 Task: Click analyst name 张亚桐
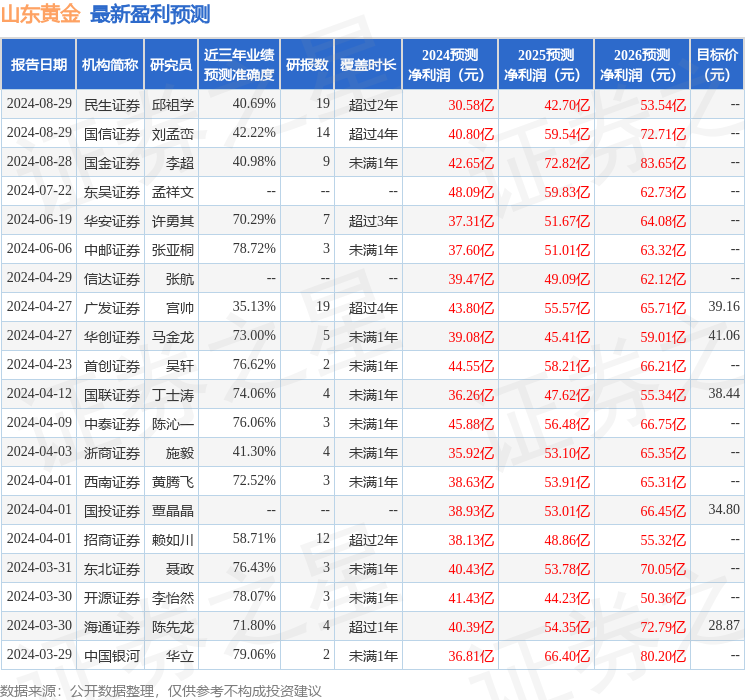pyautogui.click(x=173, y=250)
